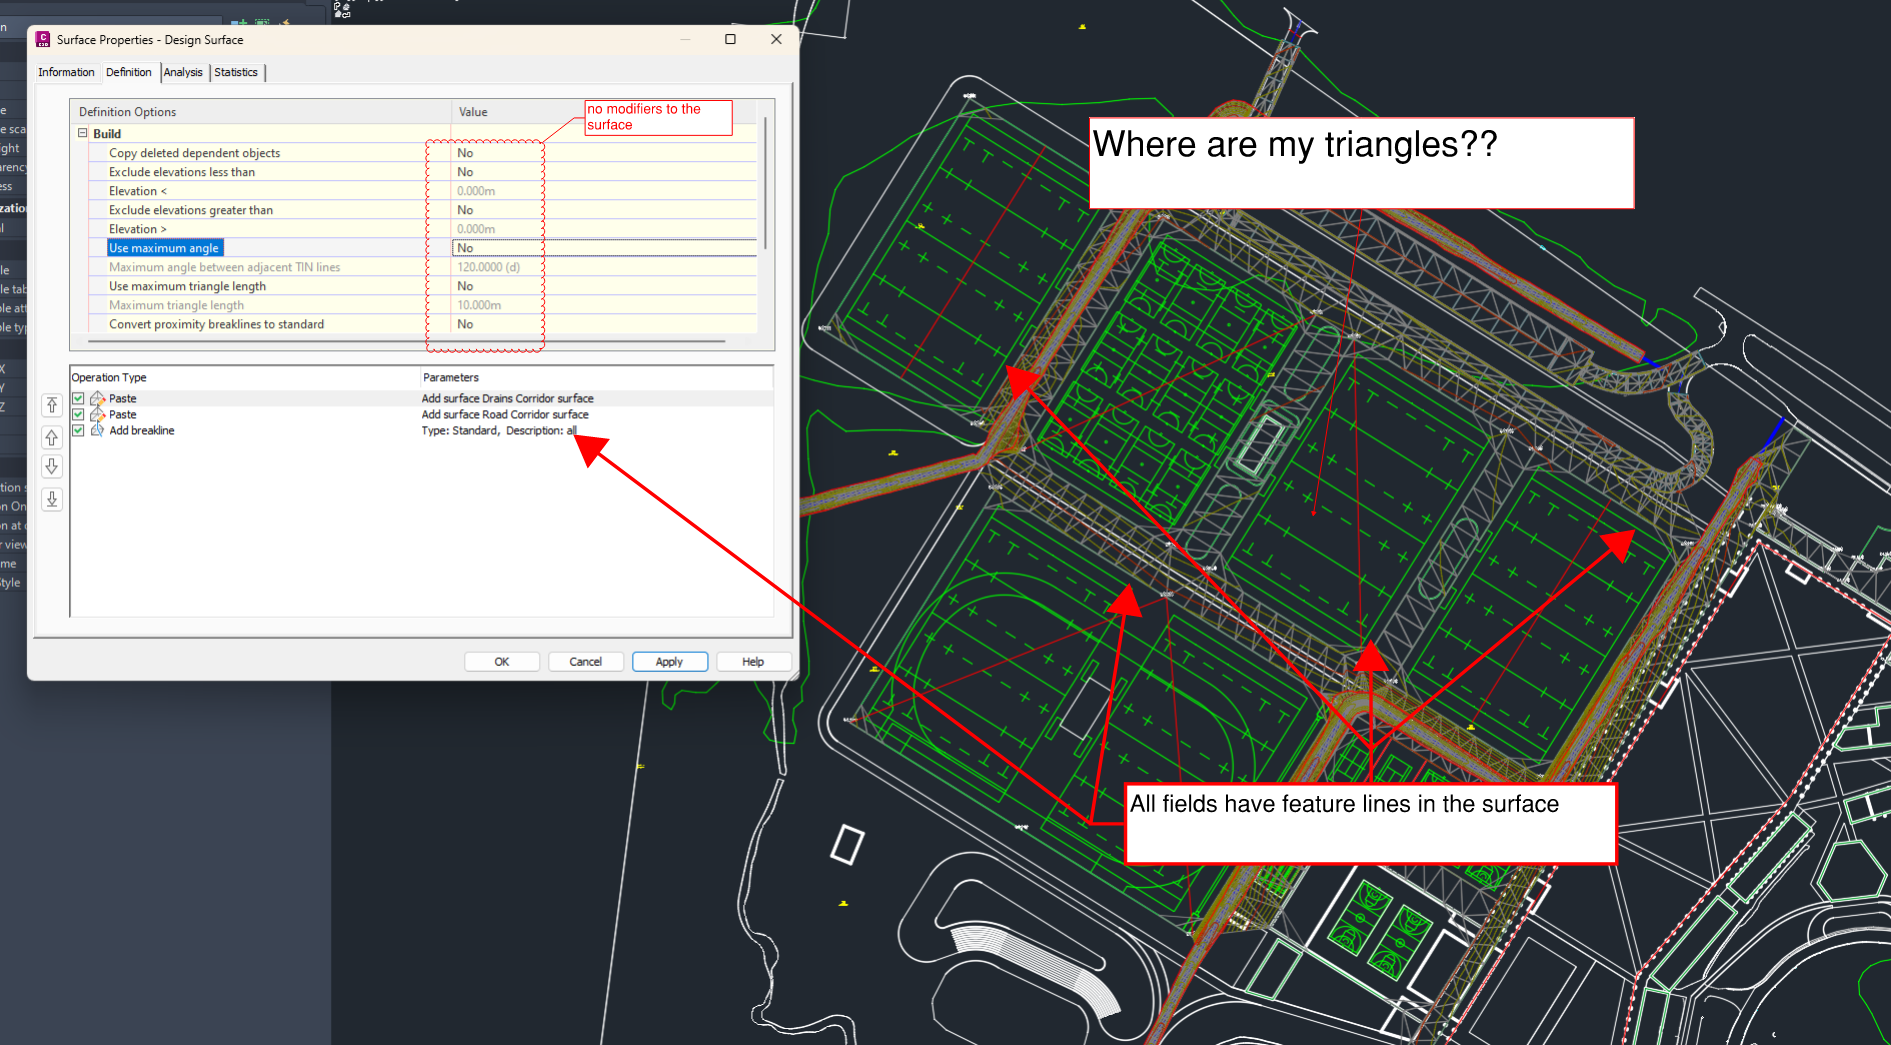
Task: Click the move-to-top arrow for operations list
Action: (x=52, y=405)
